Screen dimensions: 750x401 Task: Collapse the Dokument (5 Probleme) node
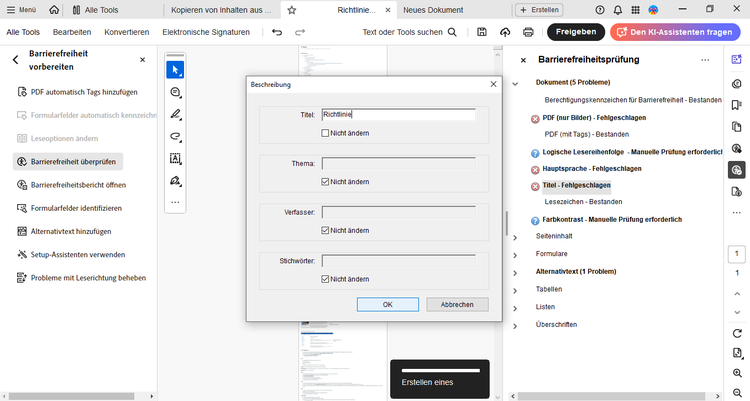pos(515,83)
